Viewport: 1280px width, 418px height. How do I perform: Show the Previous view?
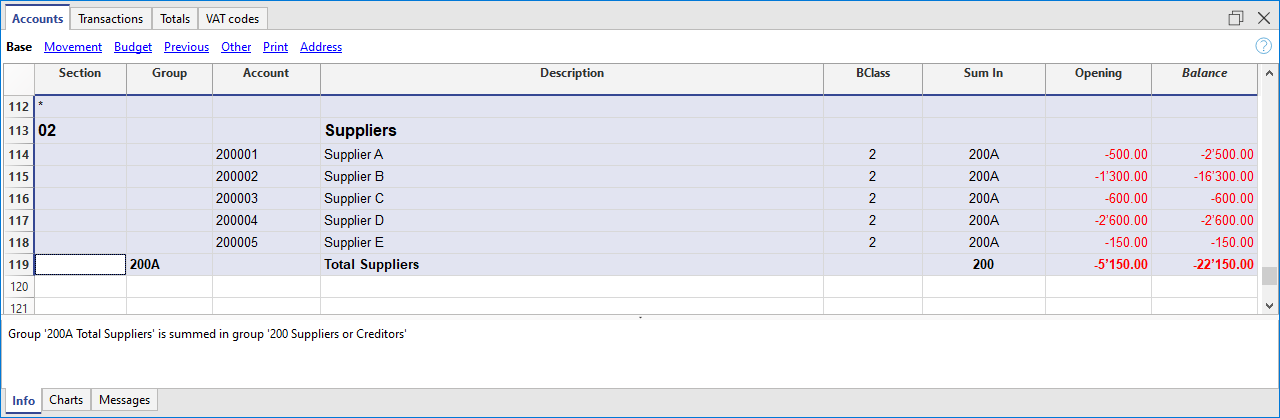coord(186,47)
